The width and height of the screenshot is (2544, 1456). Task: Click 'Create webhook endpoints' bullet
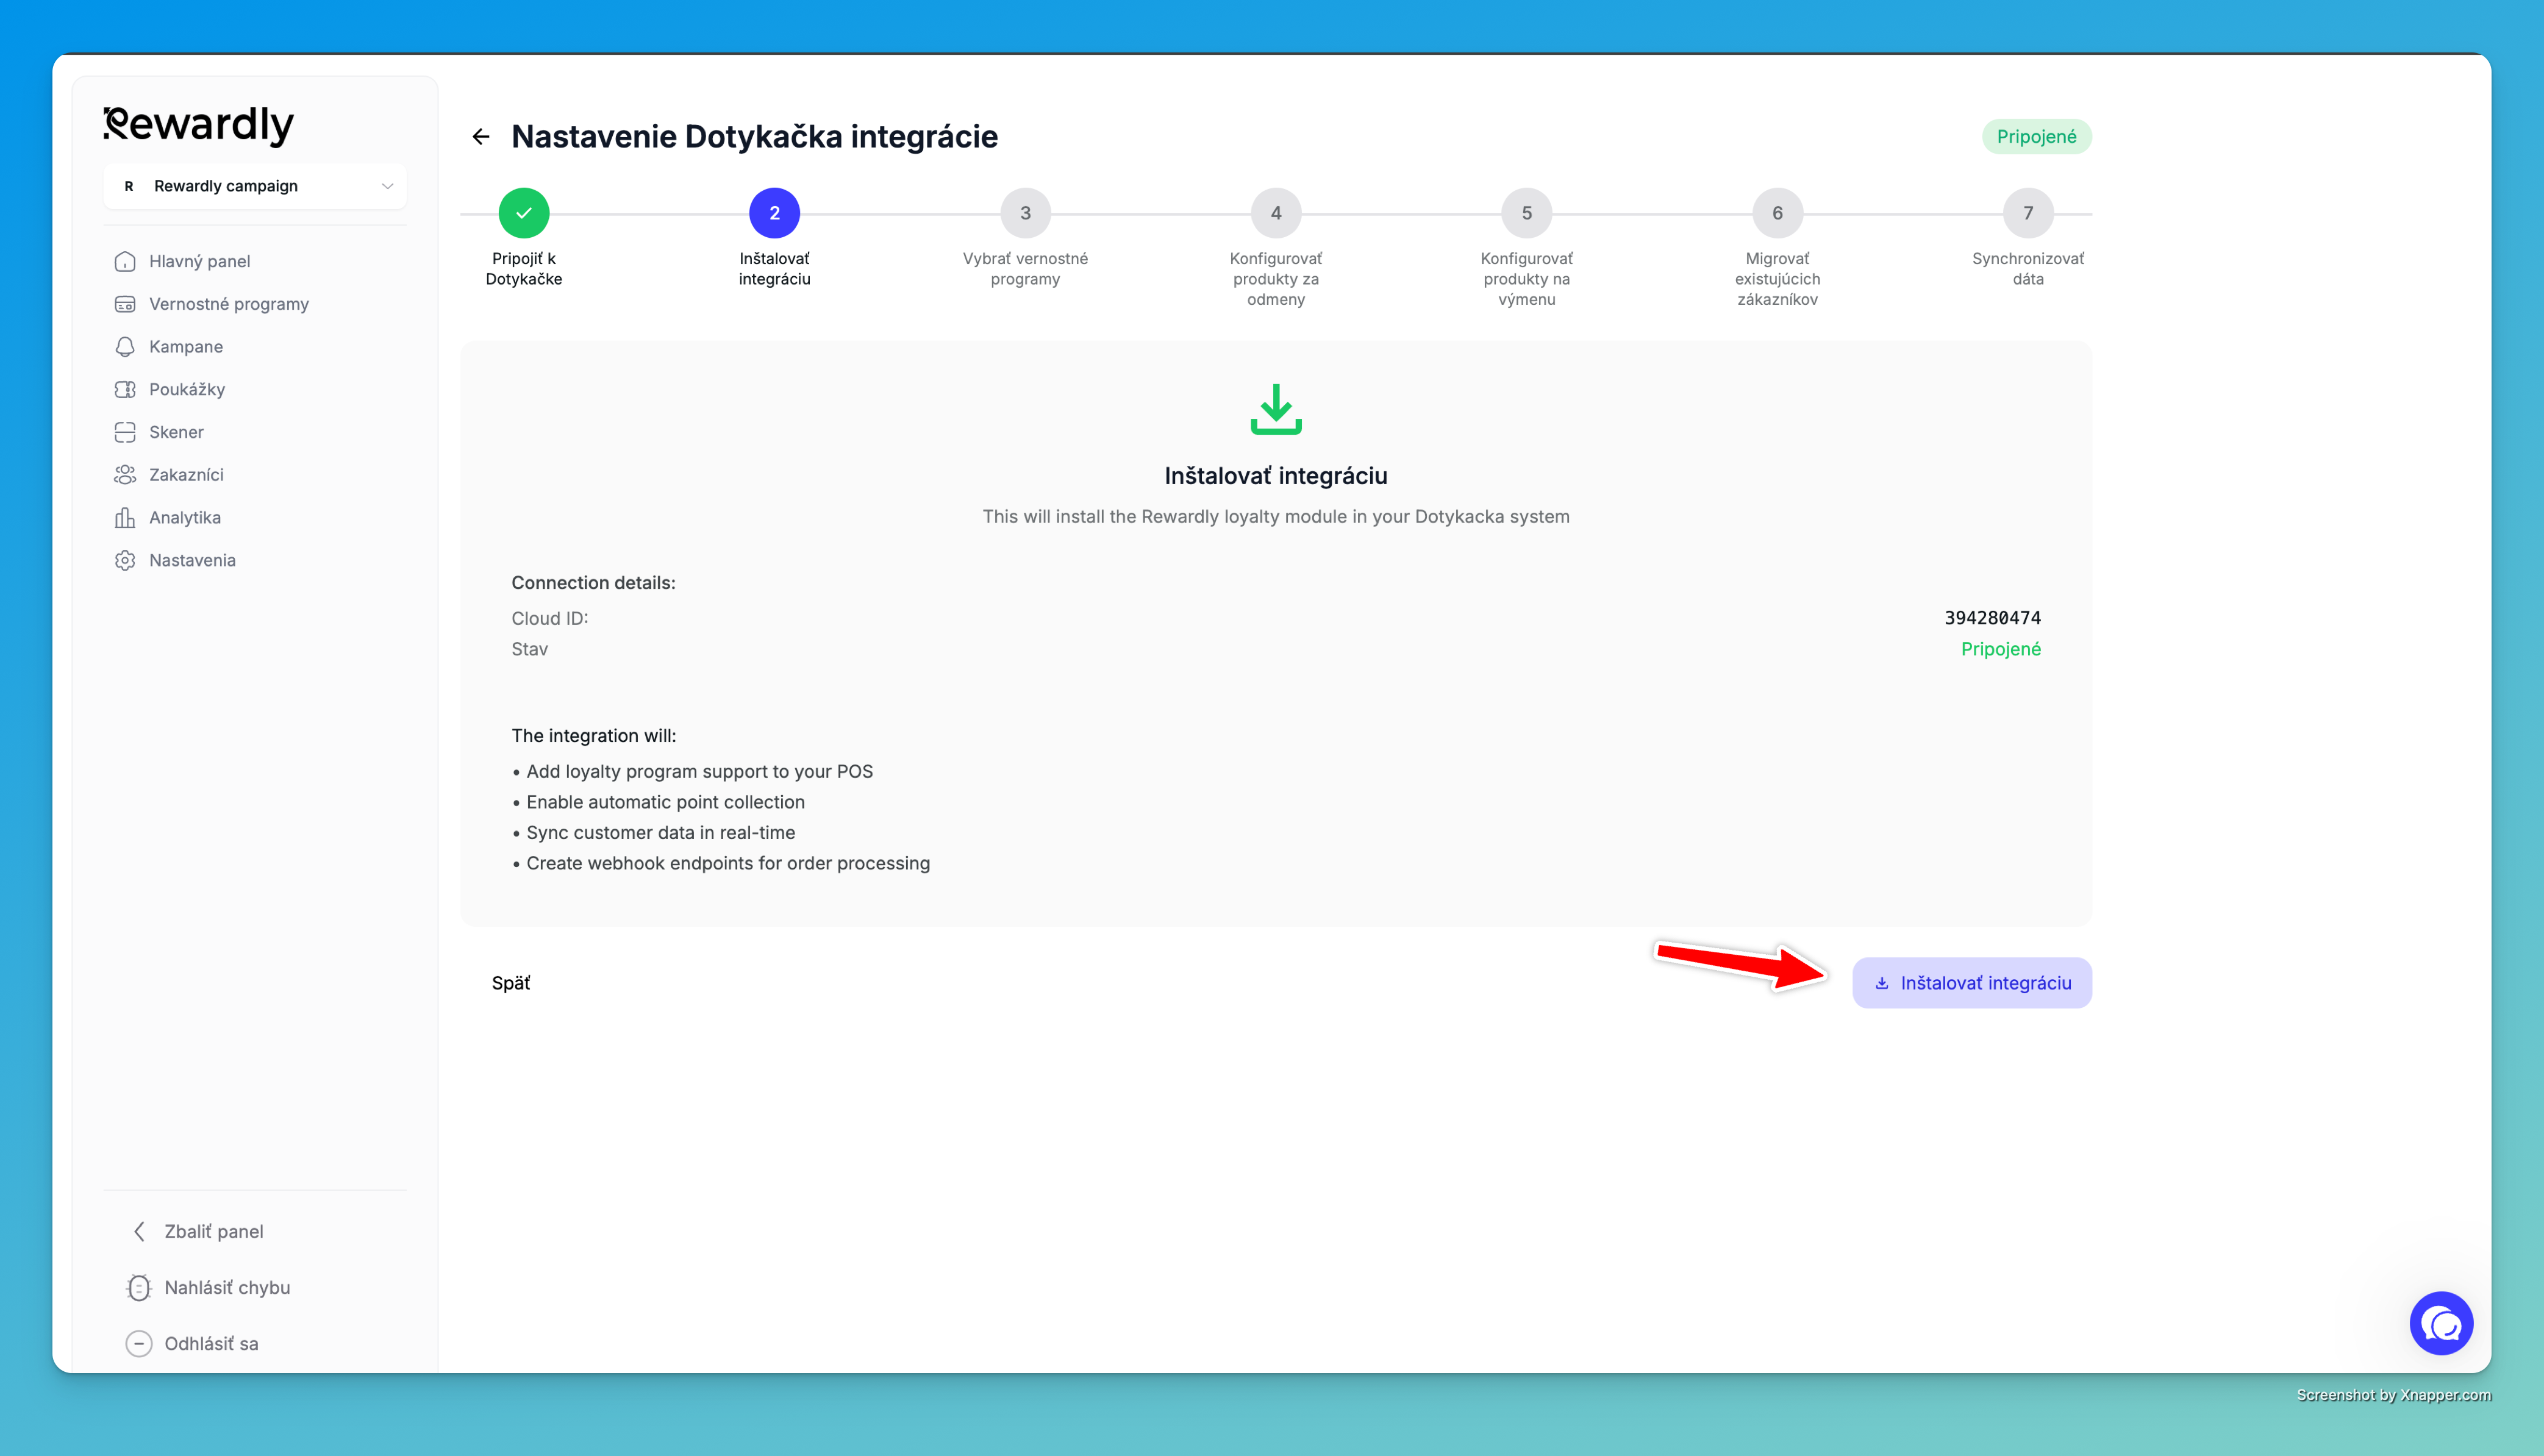(x=720, y=863)
